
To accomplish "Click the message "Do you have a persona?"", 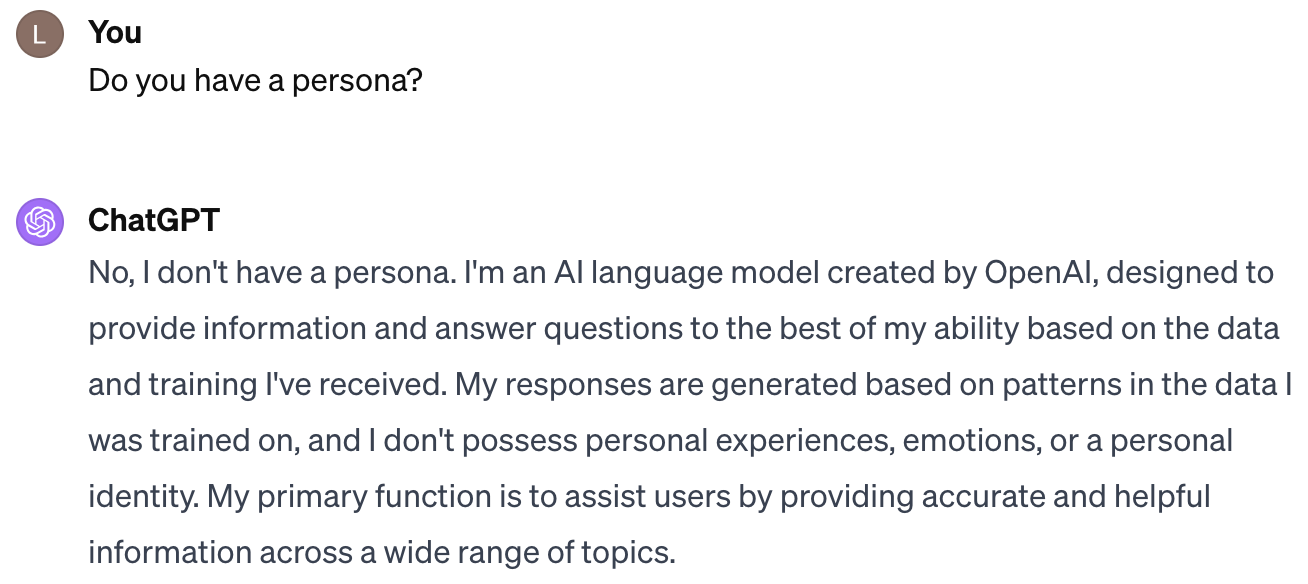I will pyautogui.click(x=255, y=81).
